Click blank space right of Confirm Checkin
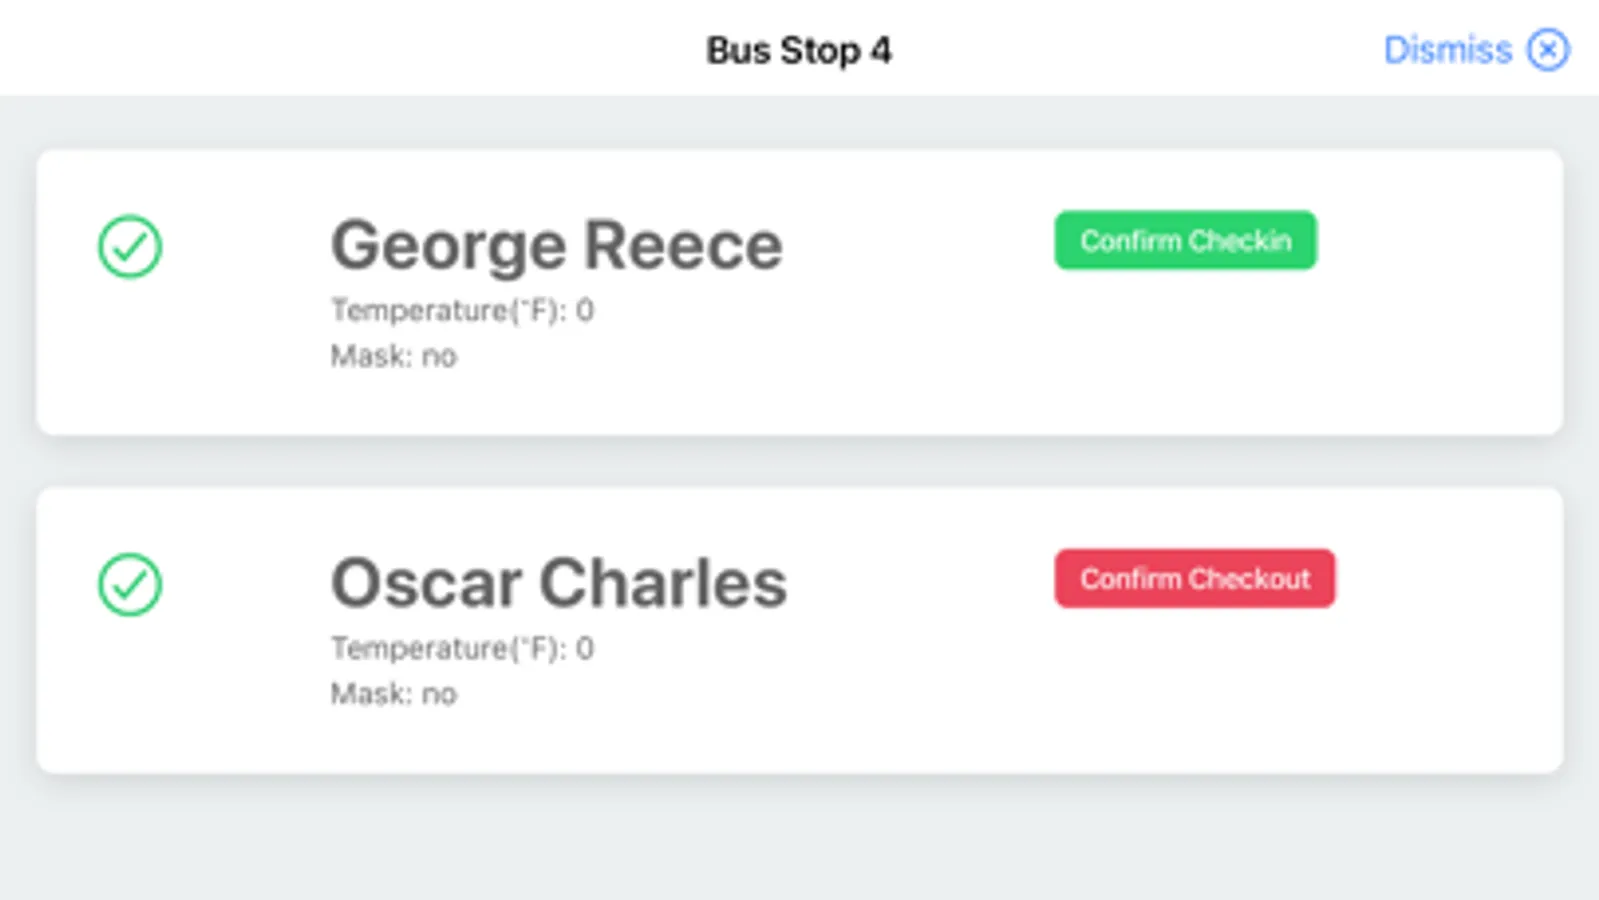This screenshot has height=900, width=1599. coord(1440,241)
